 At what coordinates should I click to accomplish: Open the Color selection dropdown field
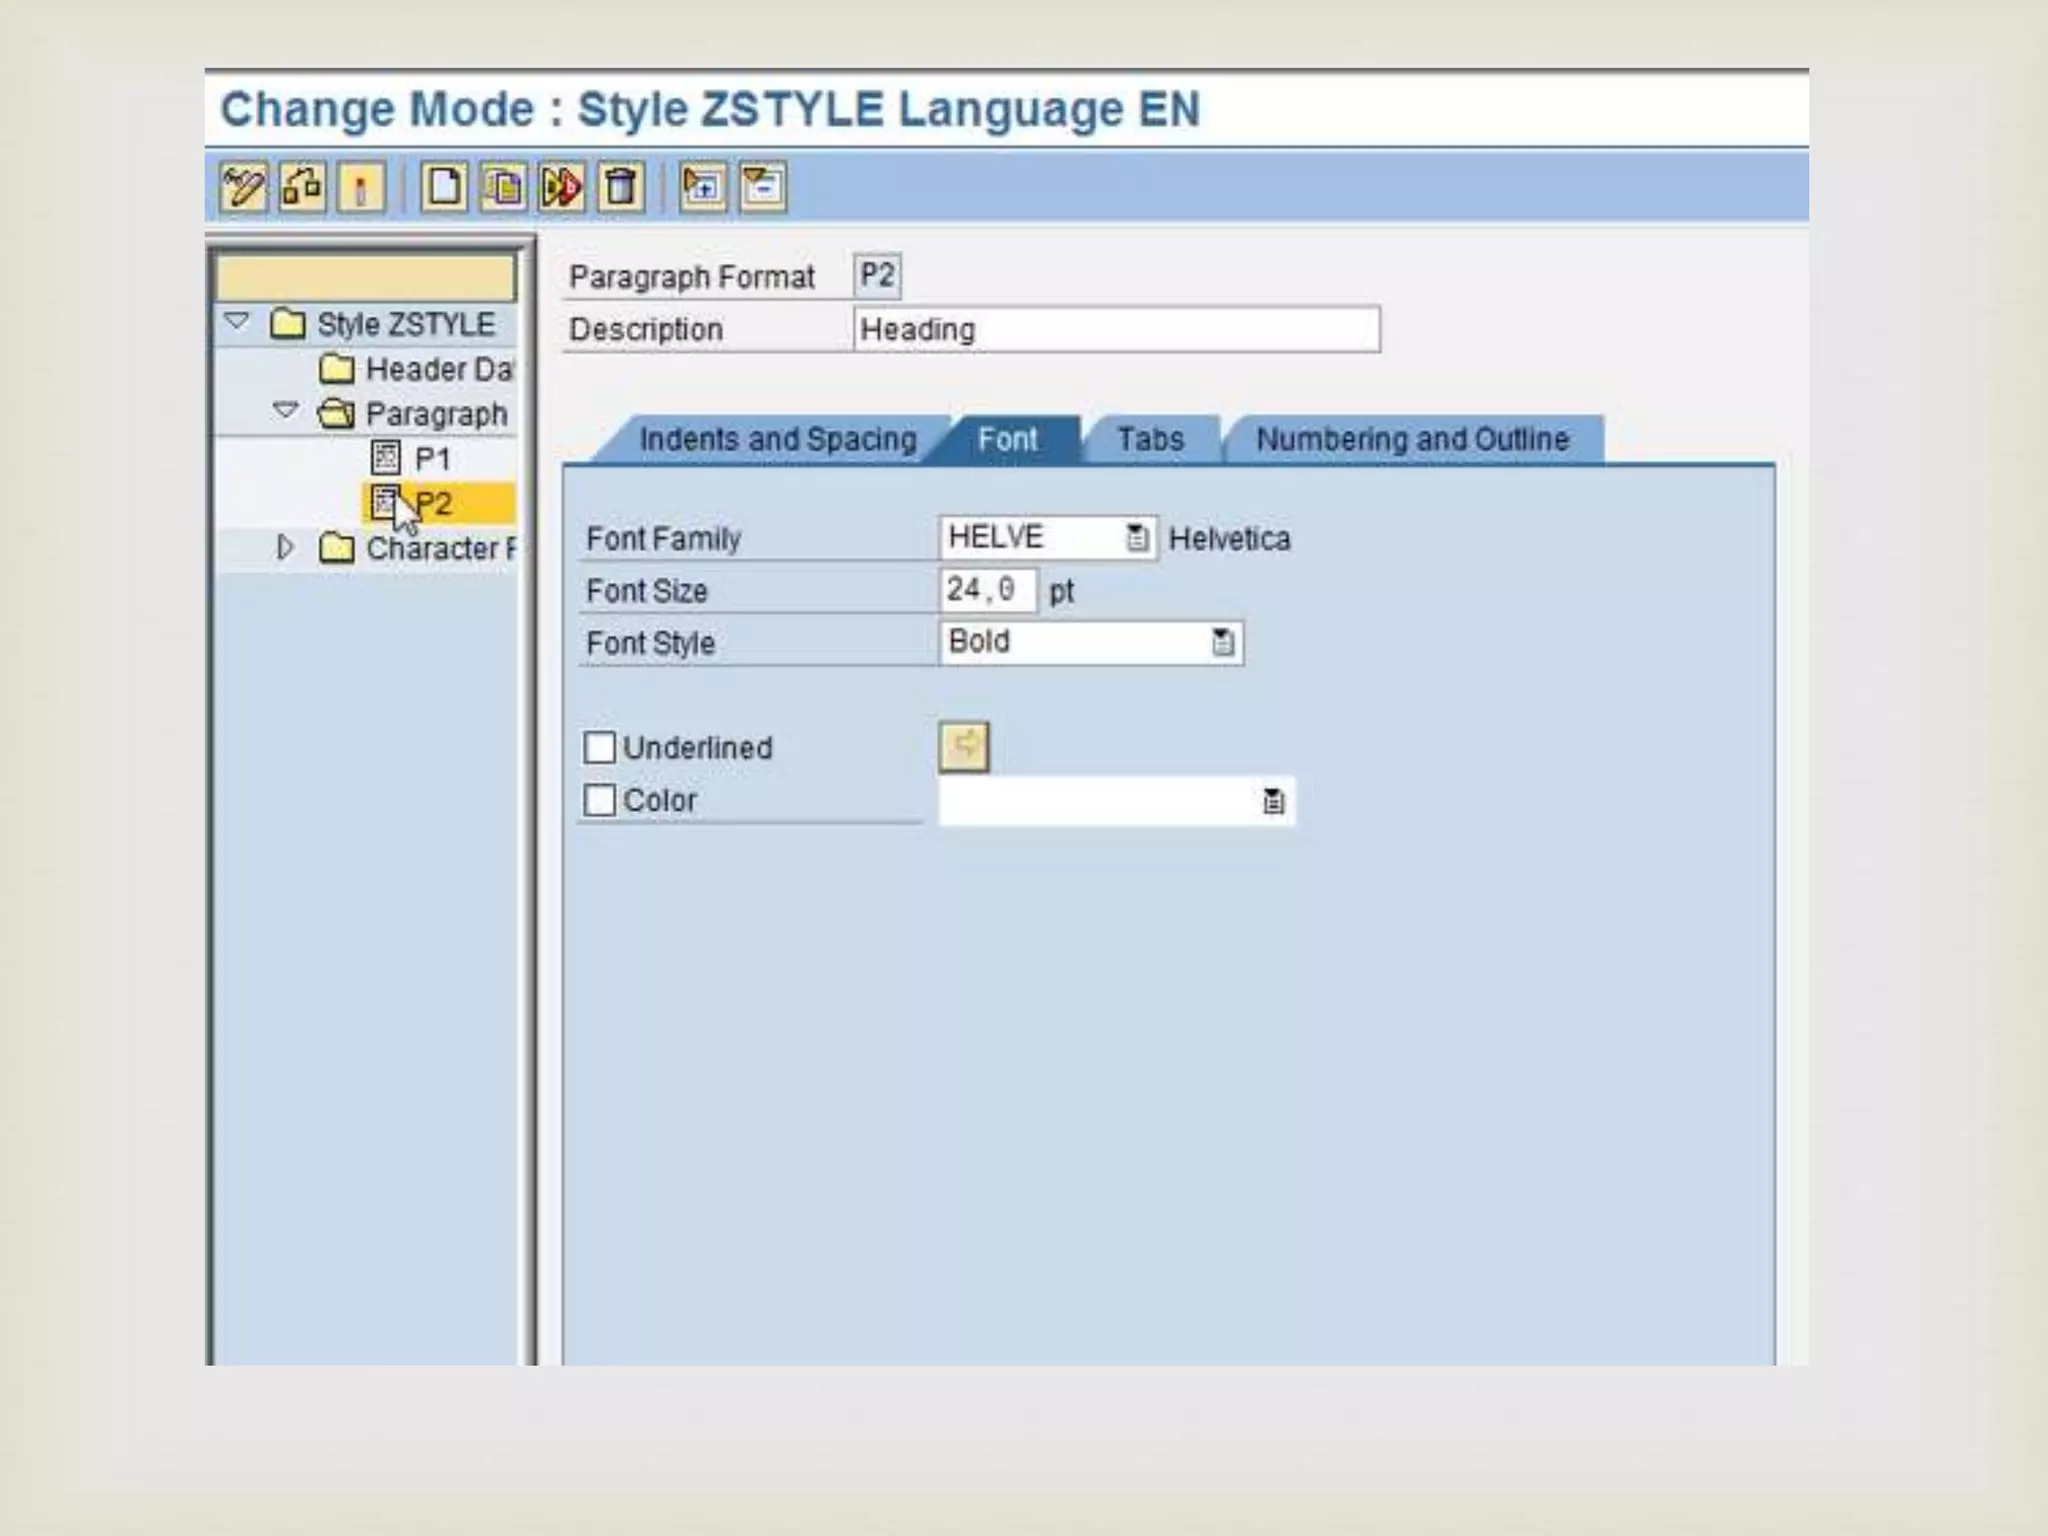(1272, 801)
